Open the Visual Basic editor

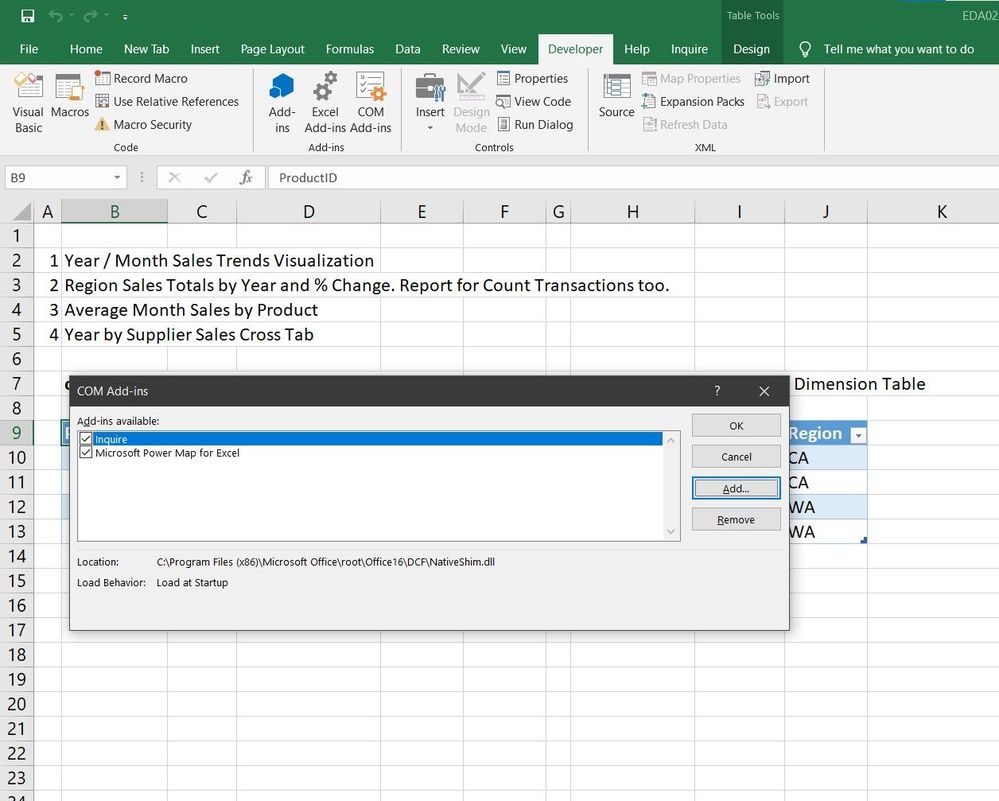click(x=29, y=103)
